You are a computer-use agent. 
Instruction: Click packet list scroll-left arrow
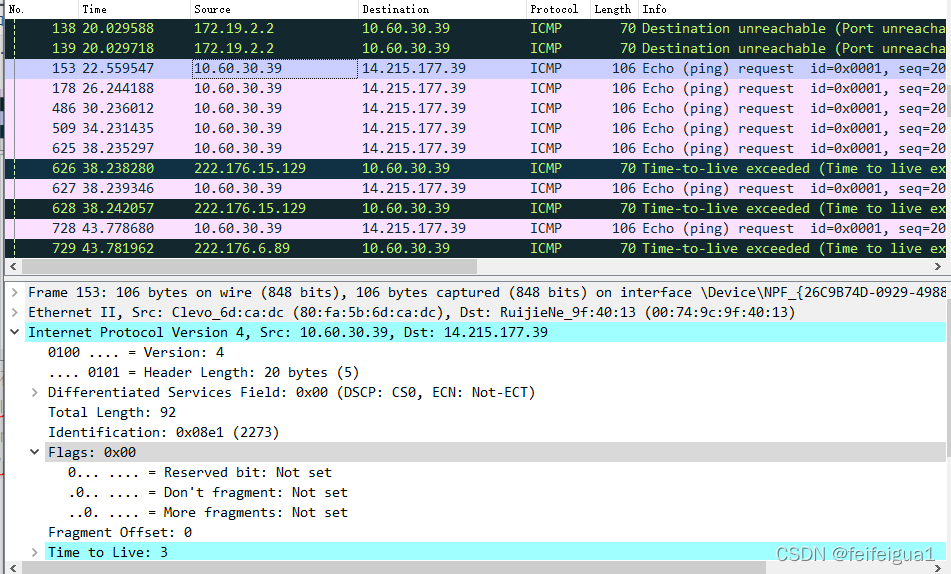point(13,266)
